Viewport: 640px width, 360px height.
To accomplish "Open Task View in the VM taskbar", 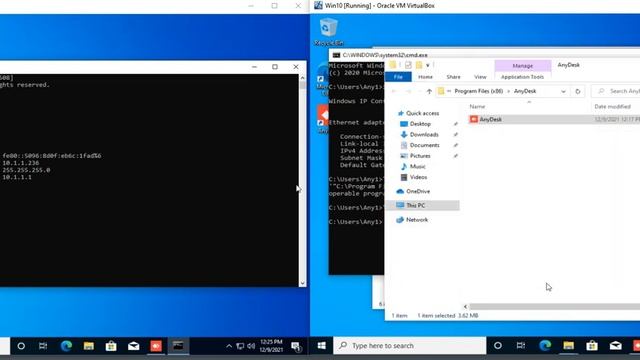I will [521, 346].
